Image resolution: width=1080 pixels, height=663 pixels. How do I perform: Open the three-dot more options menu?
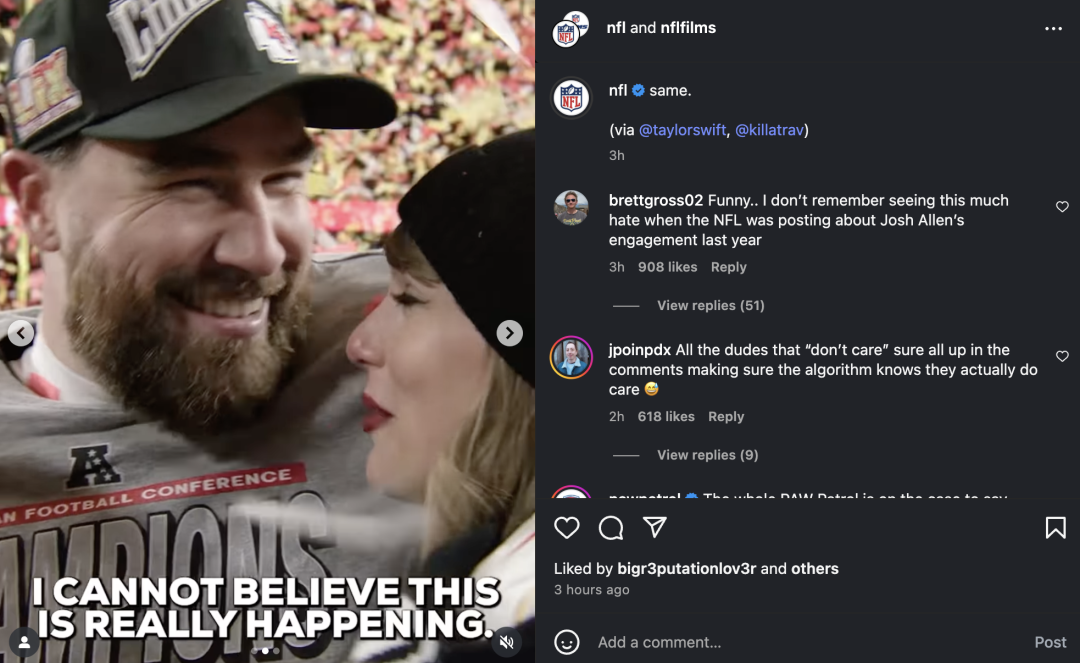click(x=1053, y=29)
